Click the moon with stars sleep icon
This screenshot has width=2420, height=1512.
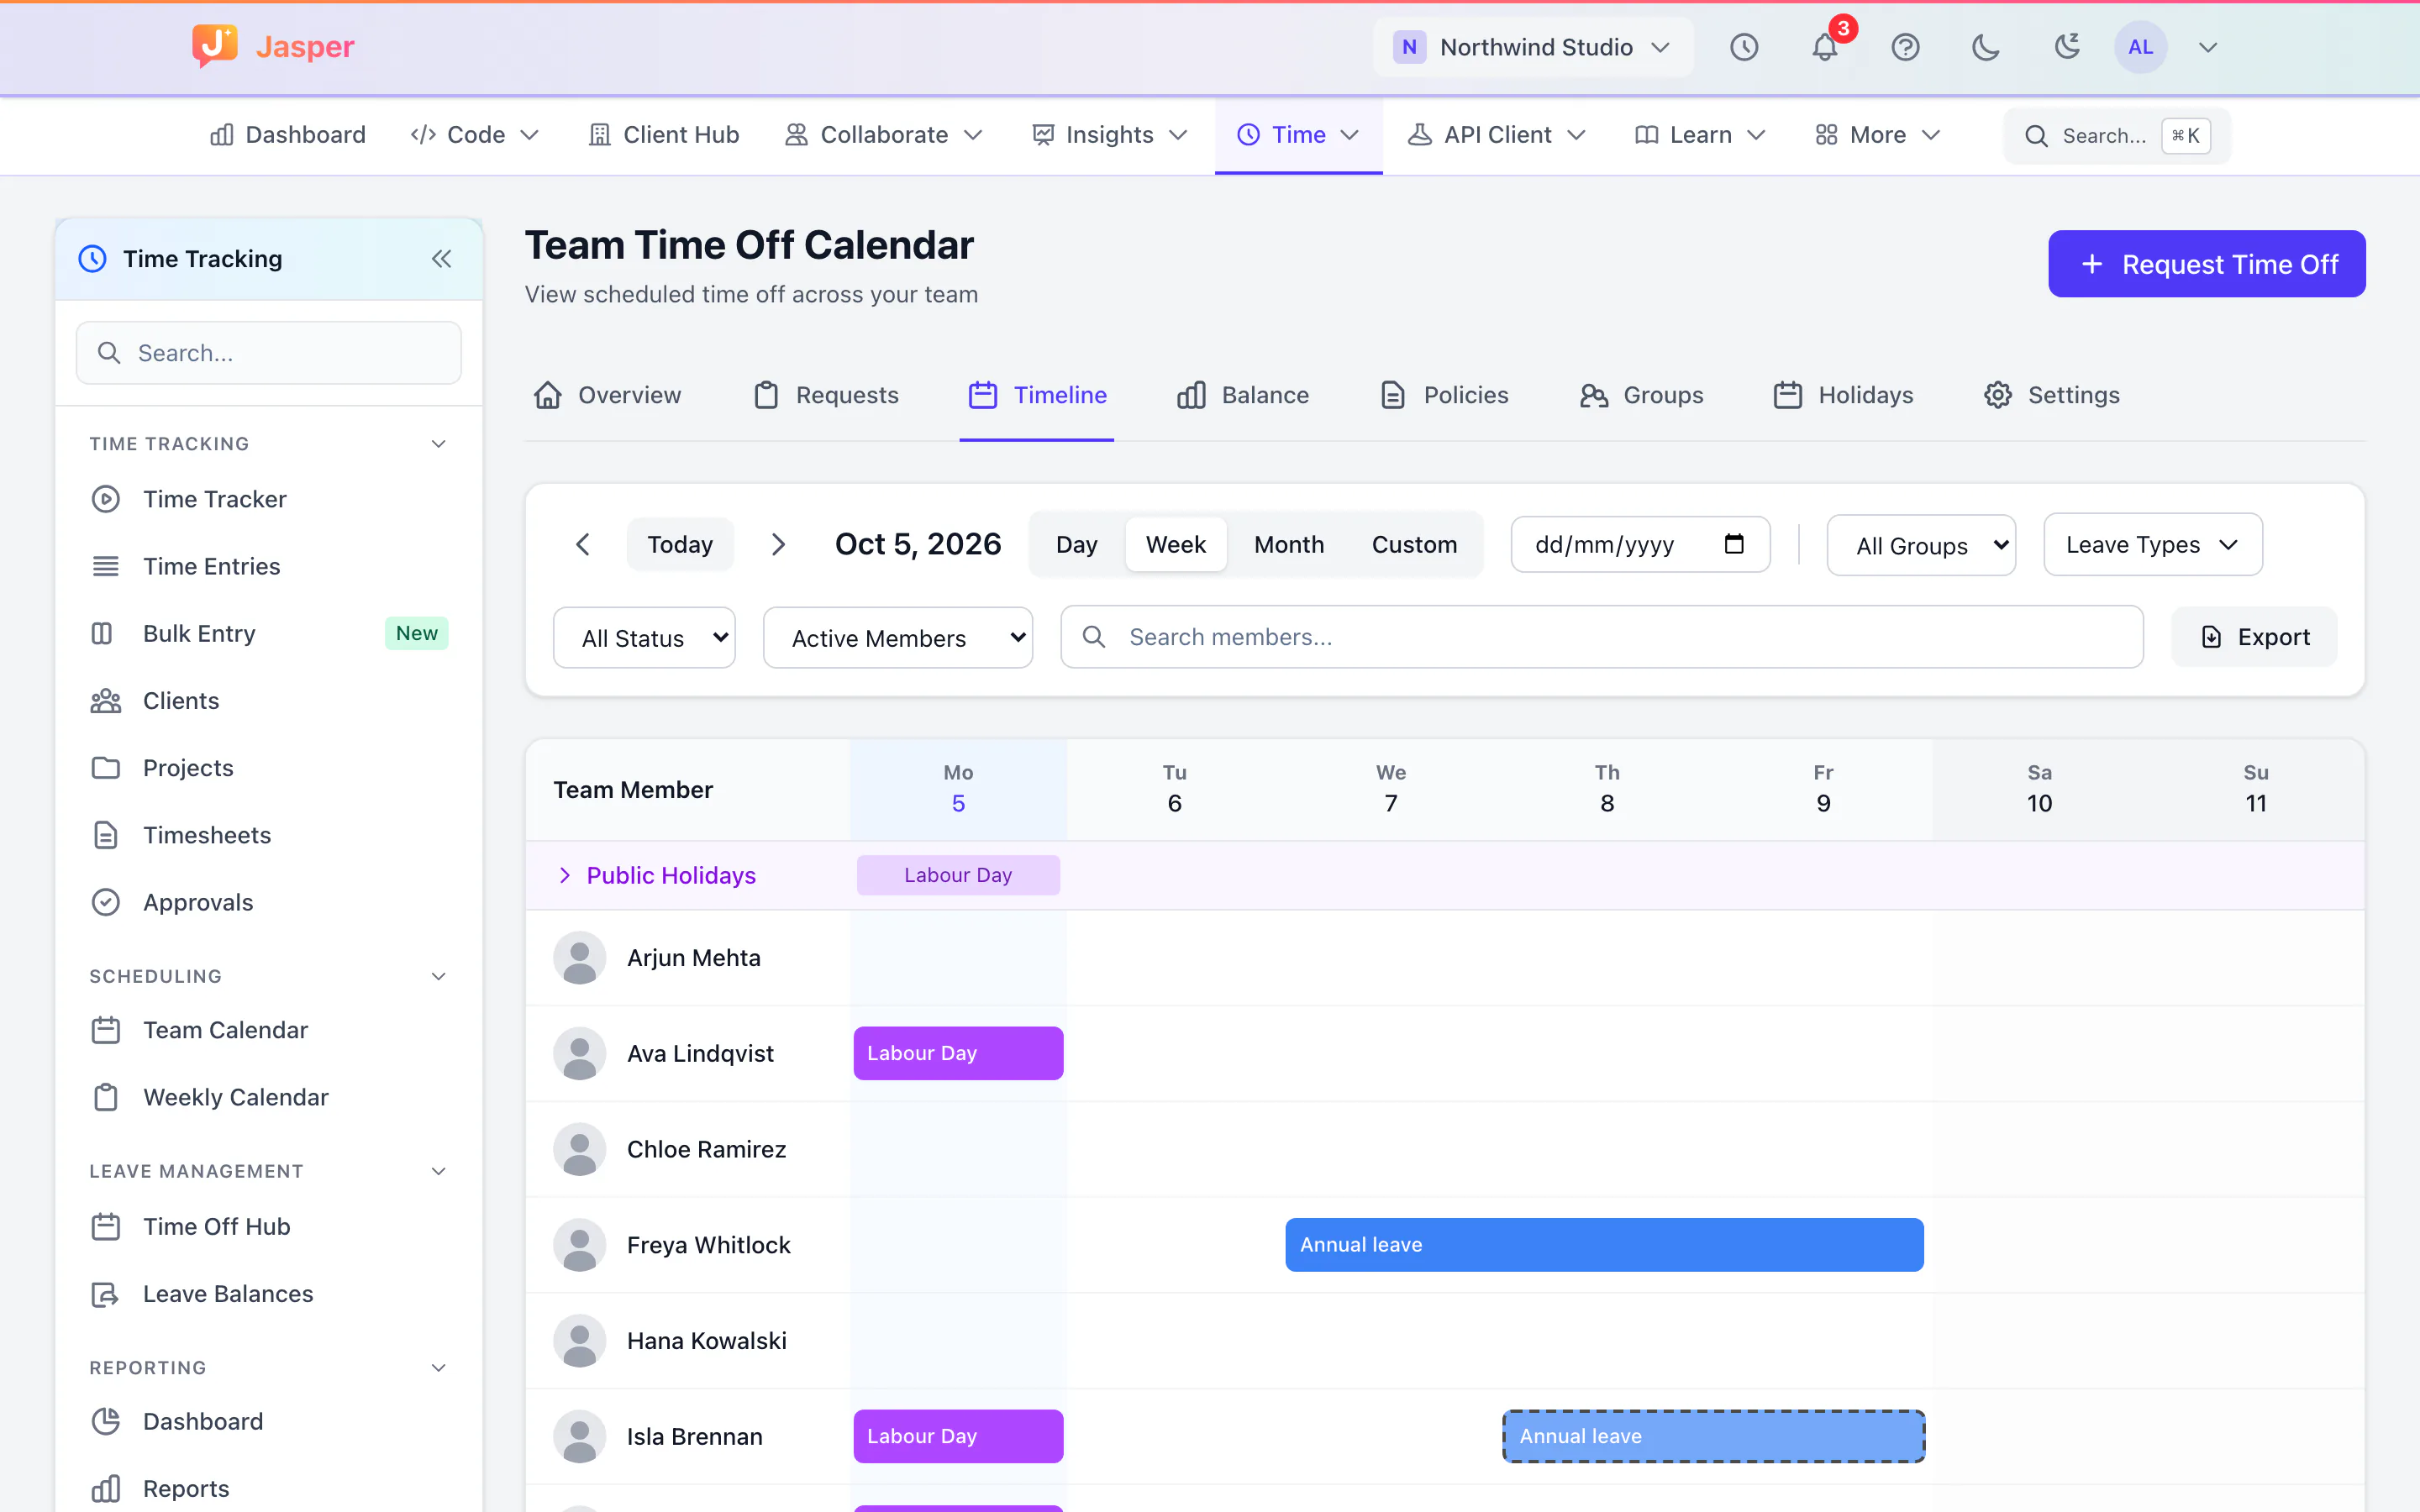coord(2066,47)
